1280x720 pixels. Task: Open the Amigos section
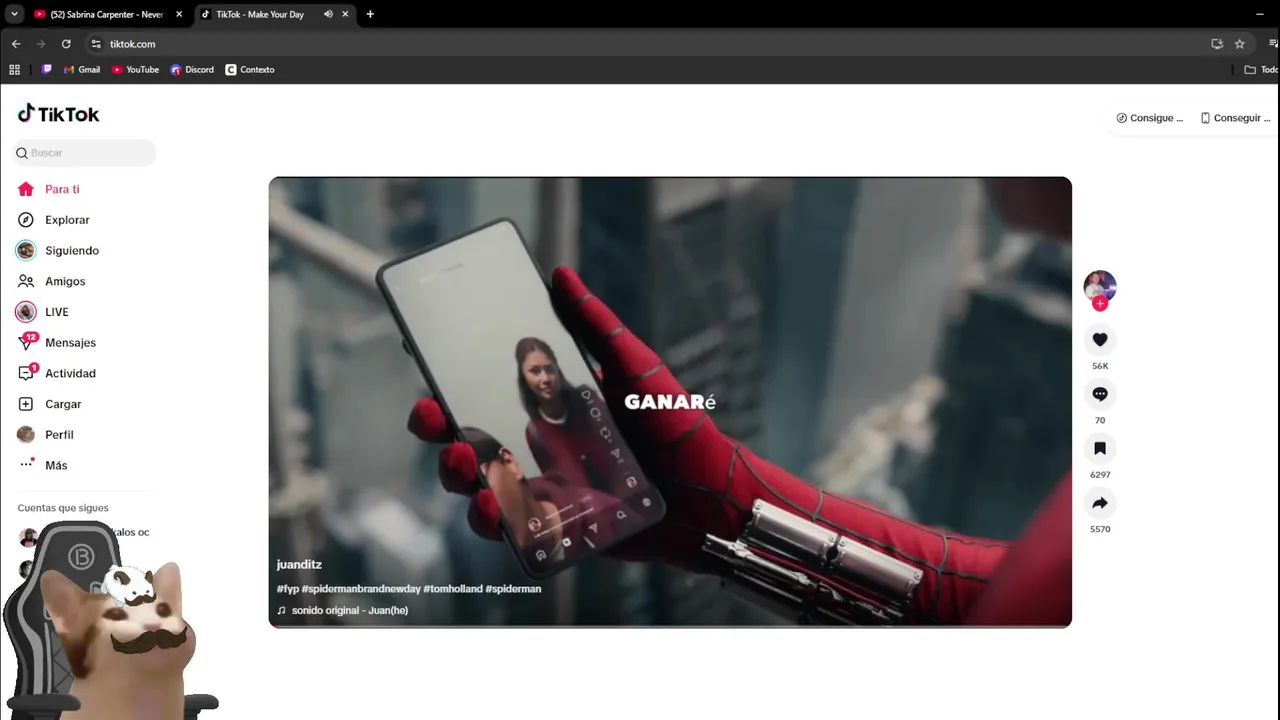(x=51, y=281)
